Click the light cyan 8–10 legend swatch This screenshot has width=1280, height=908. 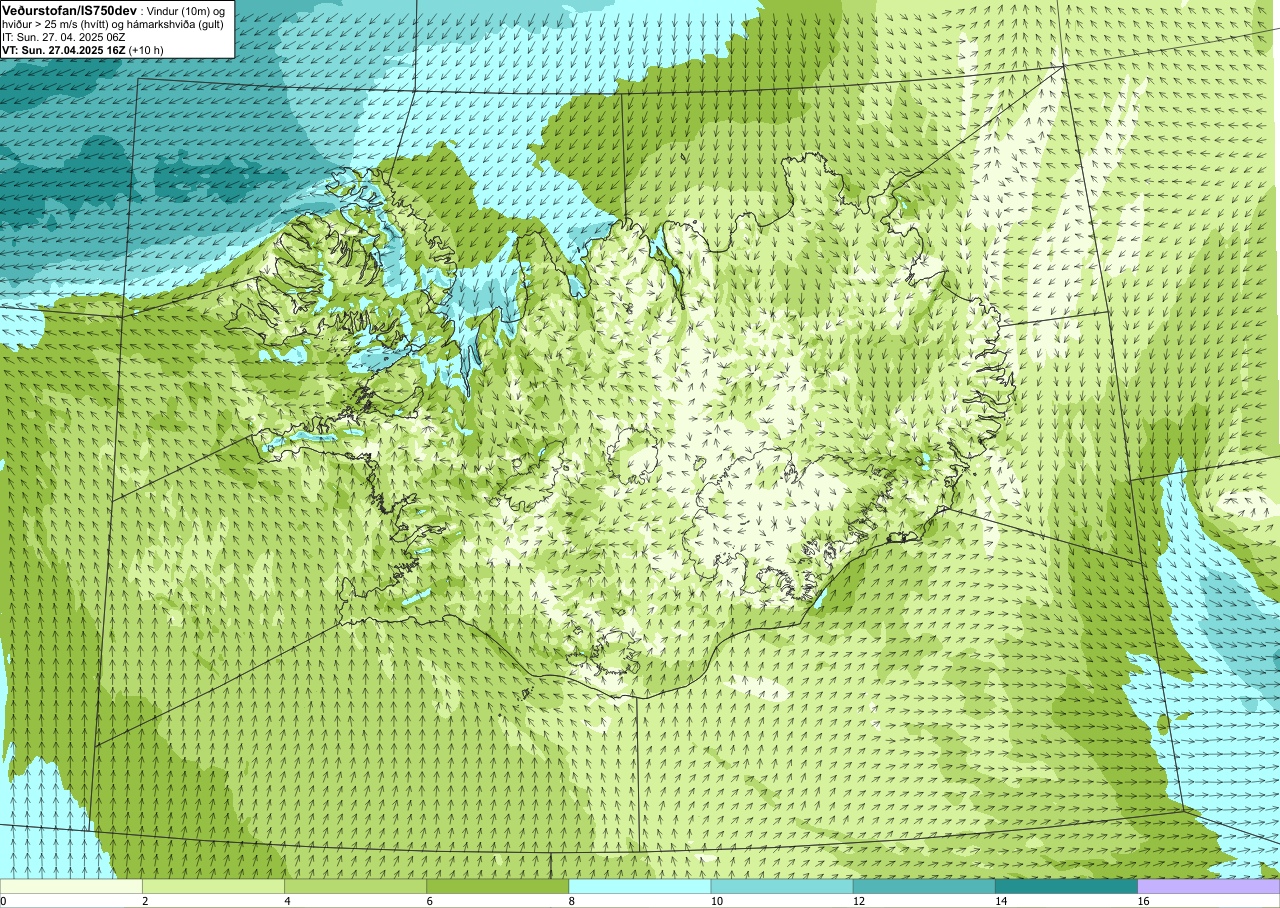point(639,886)
